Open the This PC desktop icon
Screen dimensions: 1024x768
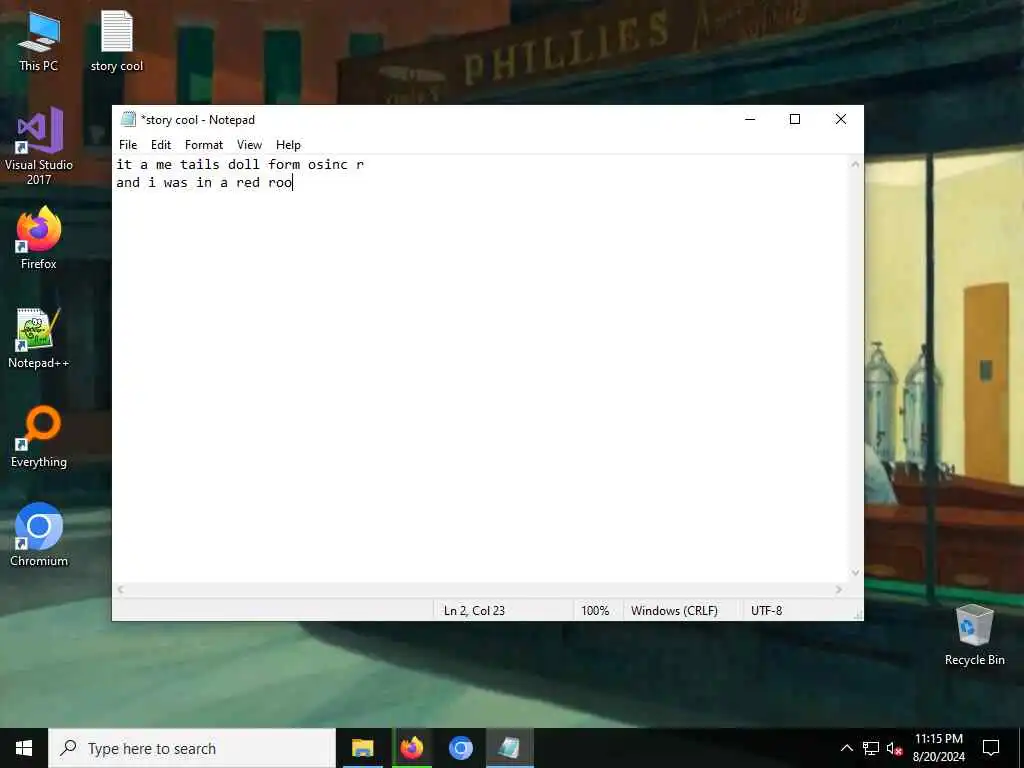click(x=39, y=41)
